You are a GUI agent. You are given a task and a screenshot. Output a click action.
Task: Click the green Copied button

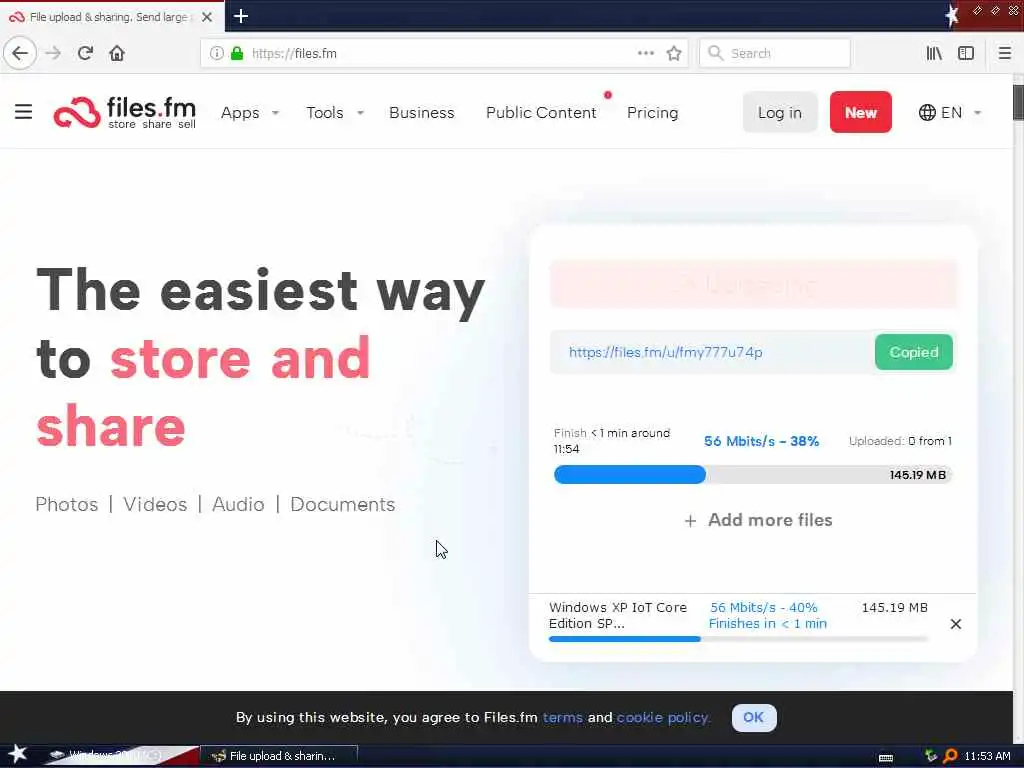(x=913, y=352)
